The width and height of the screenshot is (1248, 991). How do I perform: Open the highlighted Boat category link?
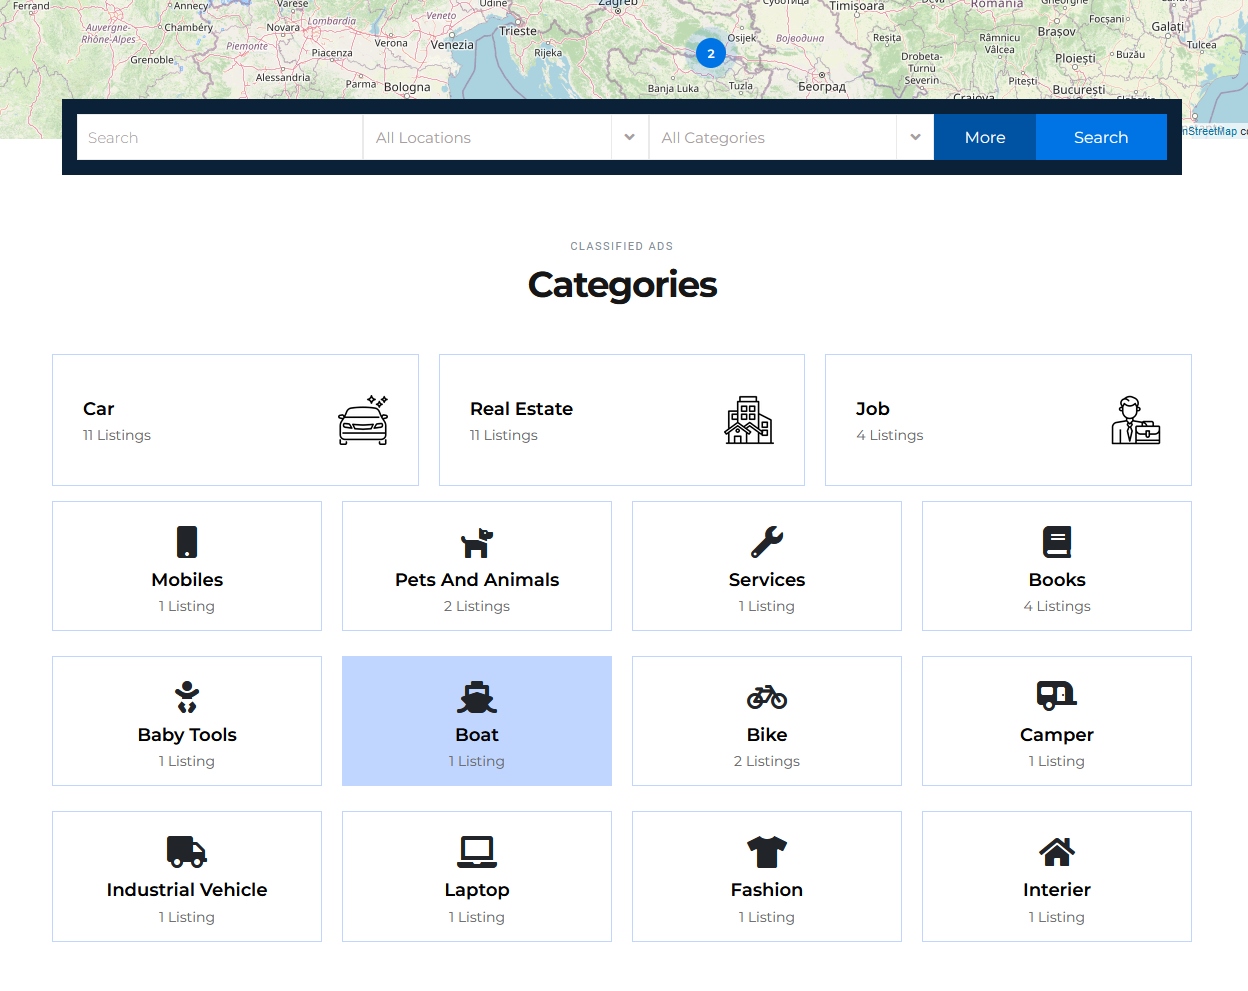coord(477,735)
